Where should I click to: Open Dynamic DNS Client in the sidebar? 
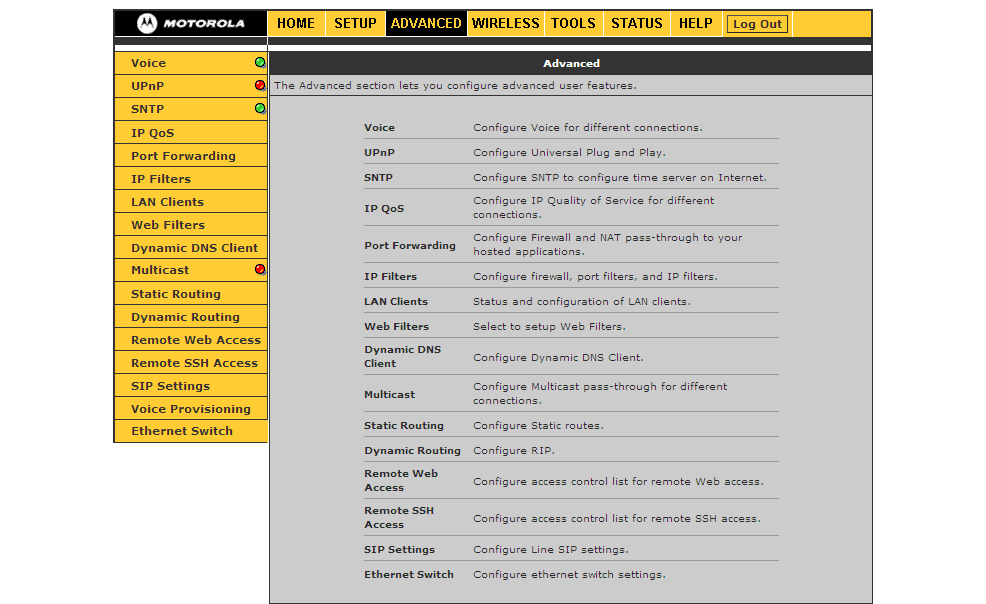tap(194, 248)
